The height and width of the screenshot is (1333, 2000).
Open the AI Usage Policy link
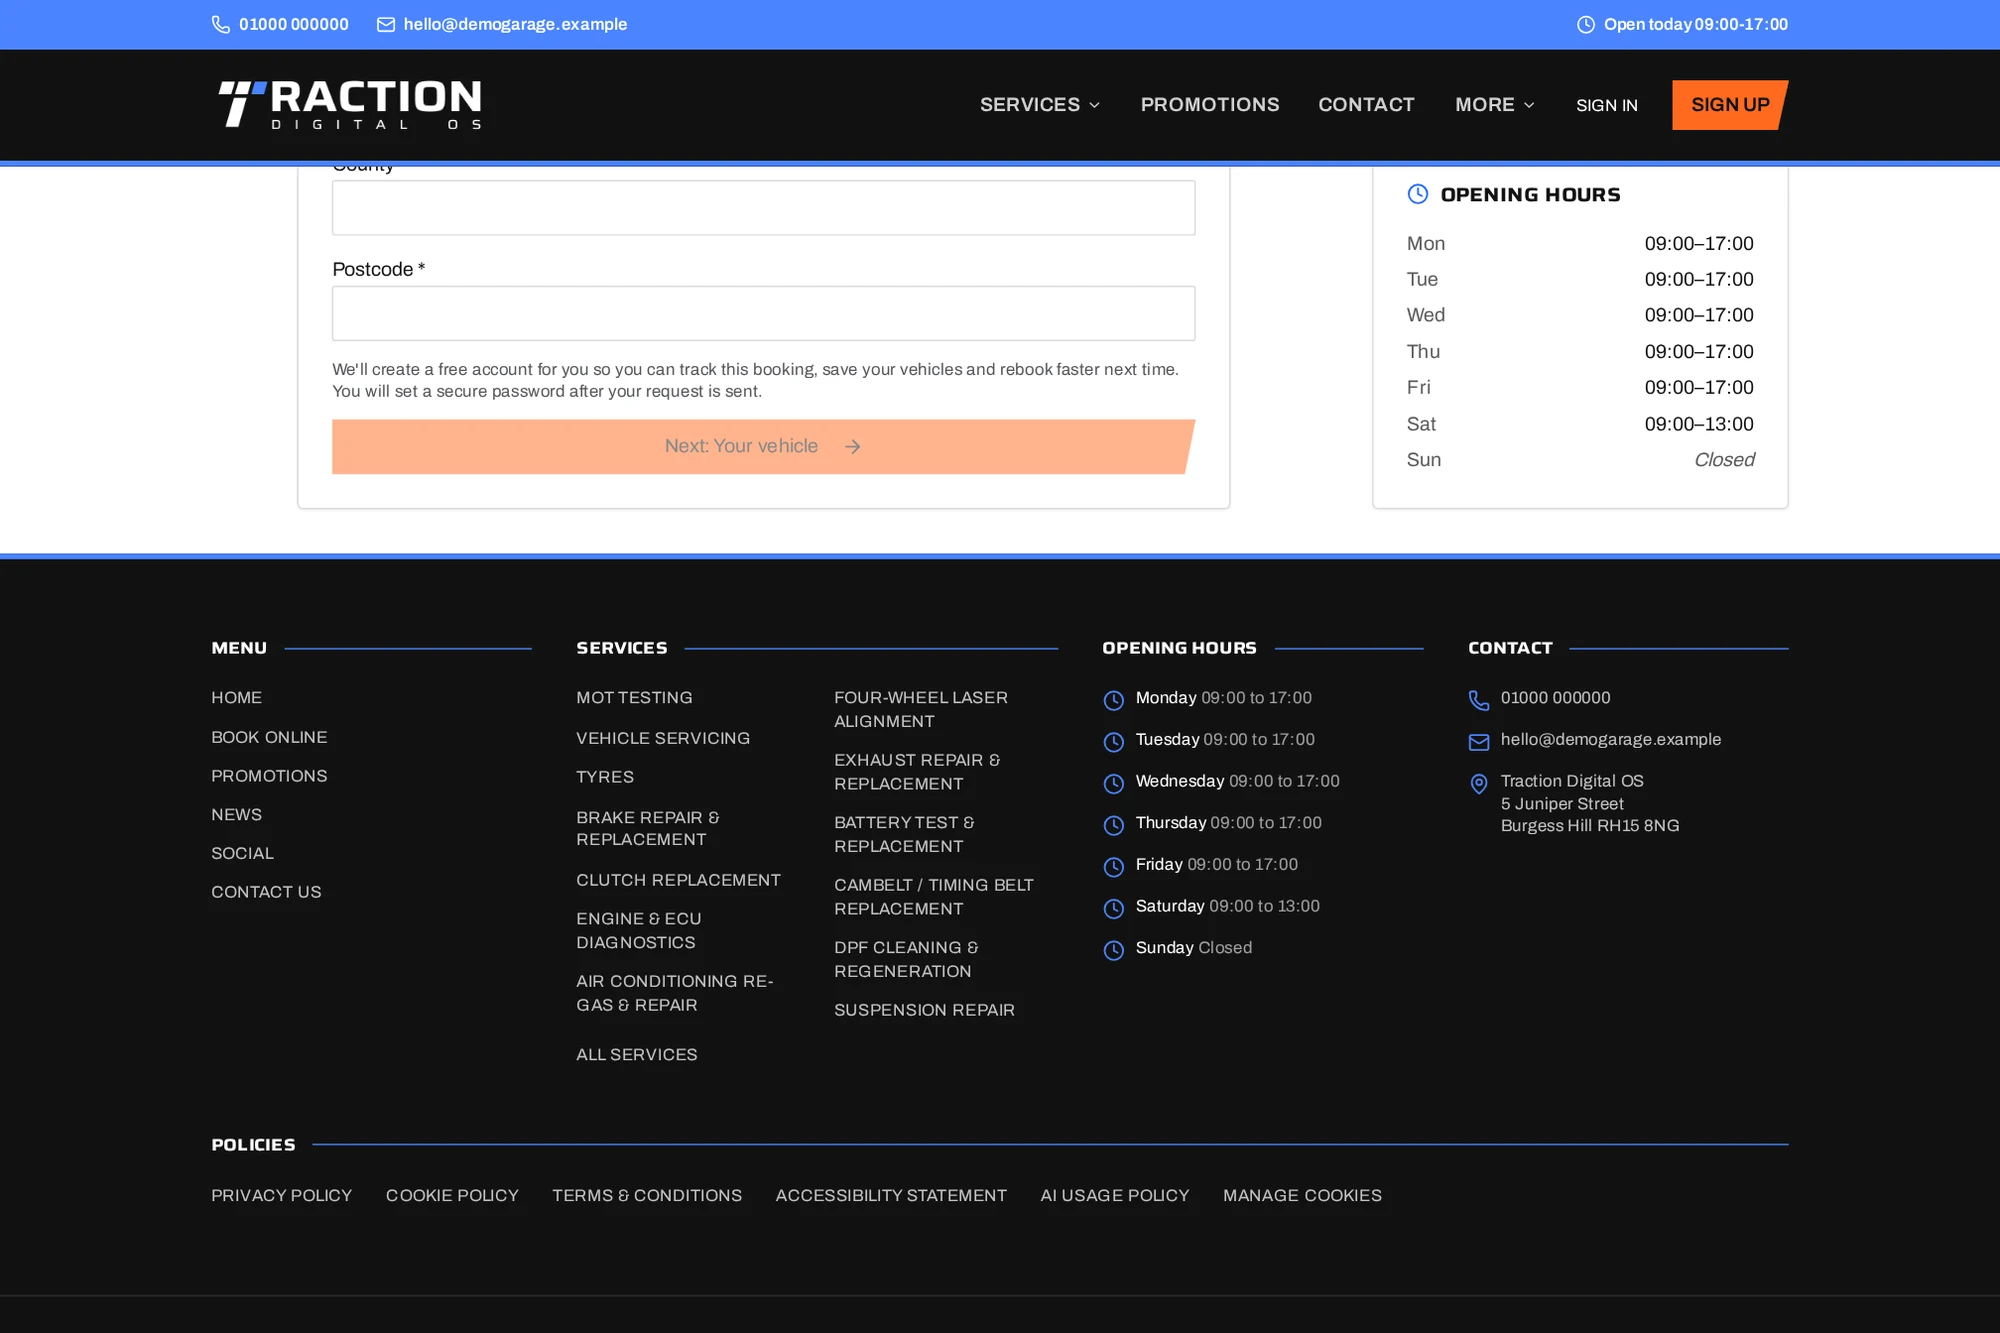pyautogui.click(x=1115, y=1196)
